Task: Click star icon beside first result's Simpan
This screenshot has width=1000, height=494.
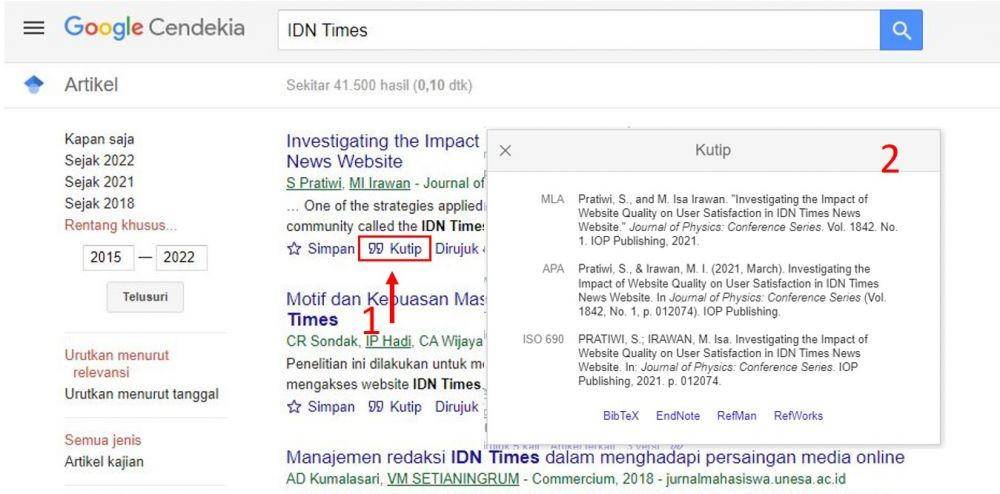Action: tap(294, 249)
